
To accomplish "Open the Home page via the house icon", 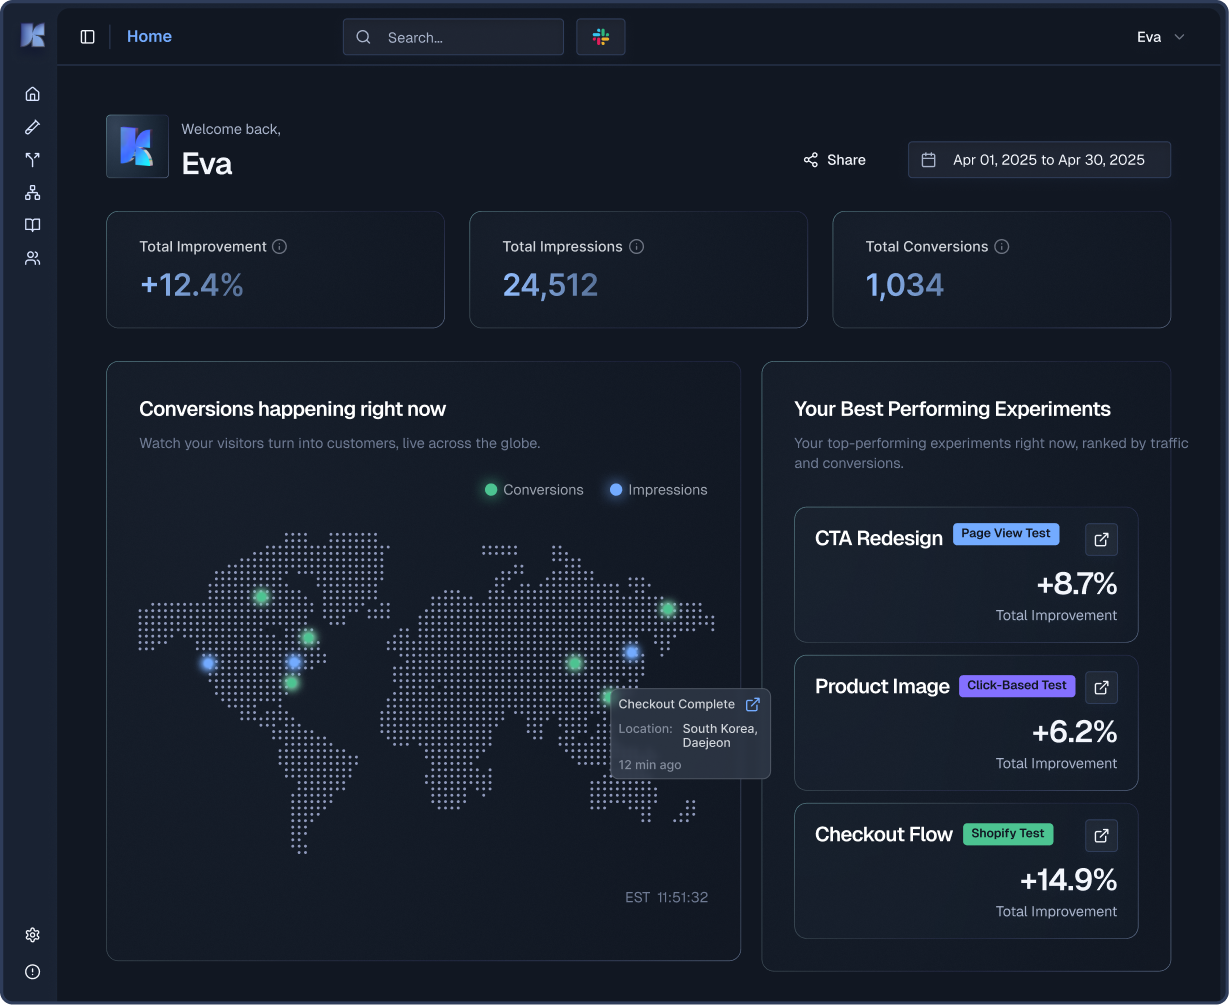I will tap(32, 93).
